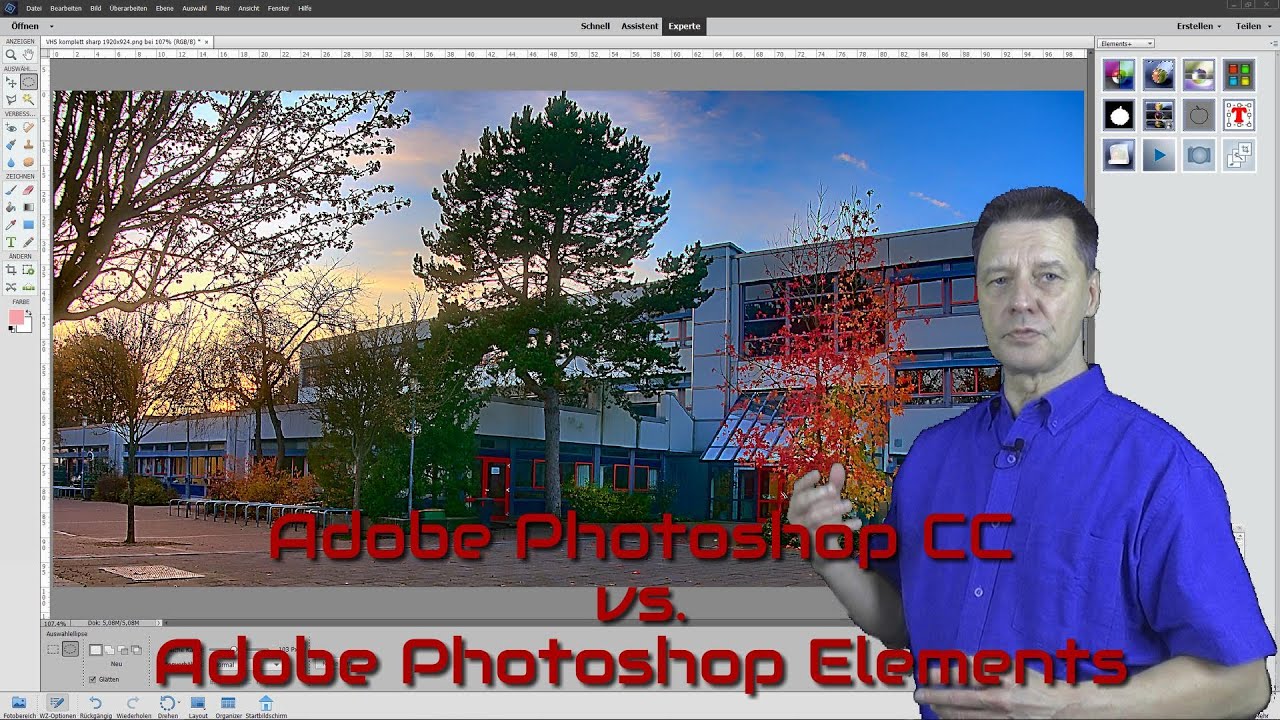Select the Crop tool
1280x720 pixels.
(x=11, y=269)
